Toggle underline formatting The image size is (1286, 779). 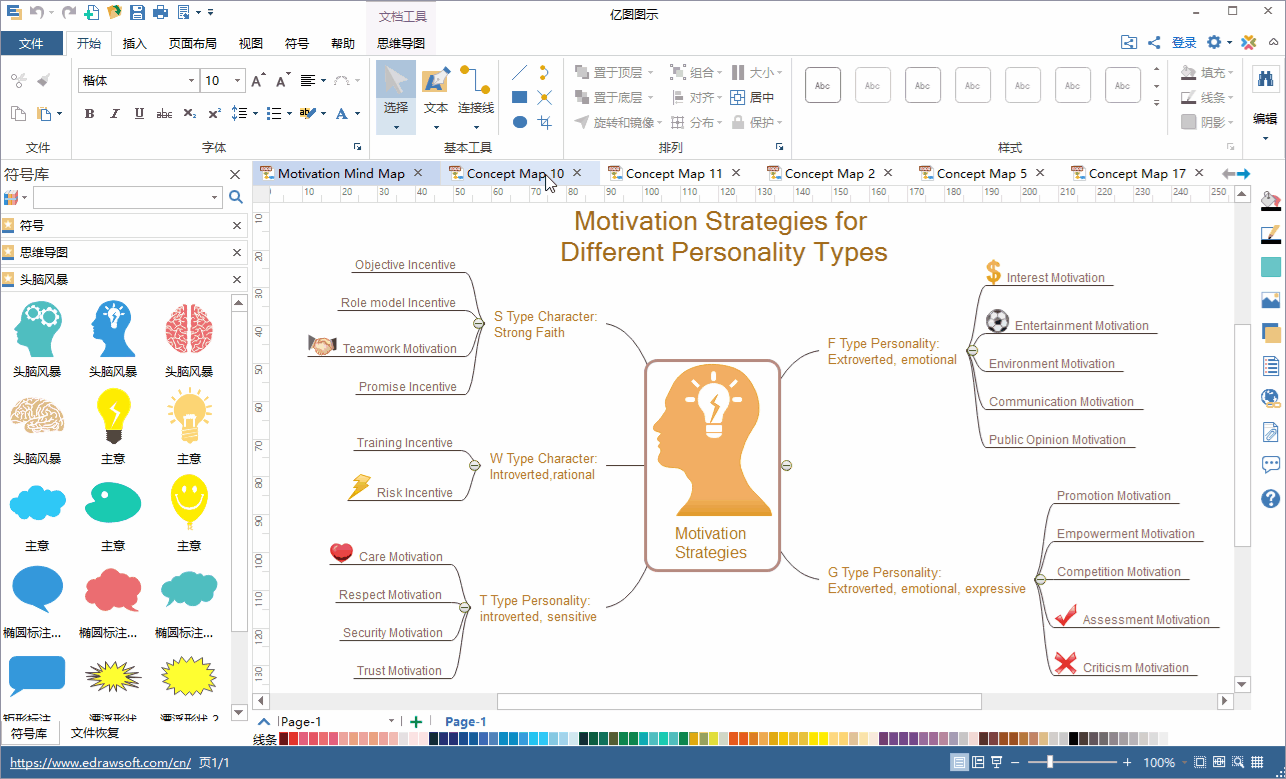[139, 114]
